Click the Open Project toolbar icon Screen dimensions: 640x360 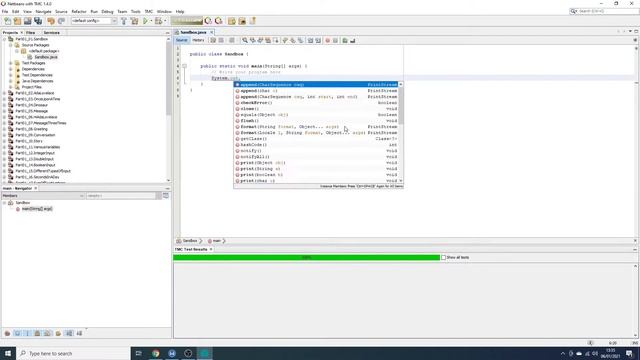click(27, 21)
